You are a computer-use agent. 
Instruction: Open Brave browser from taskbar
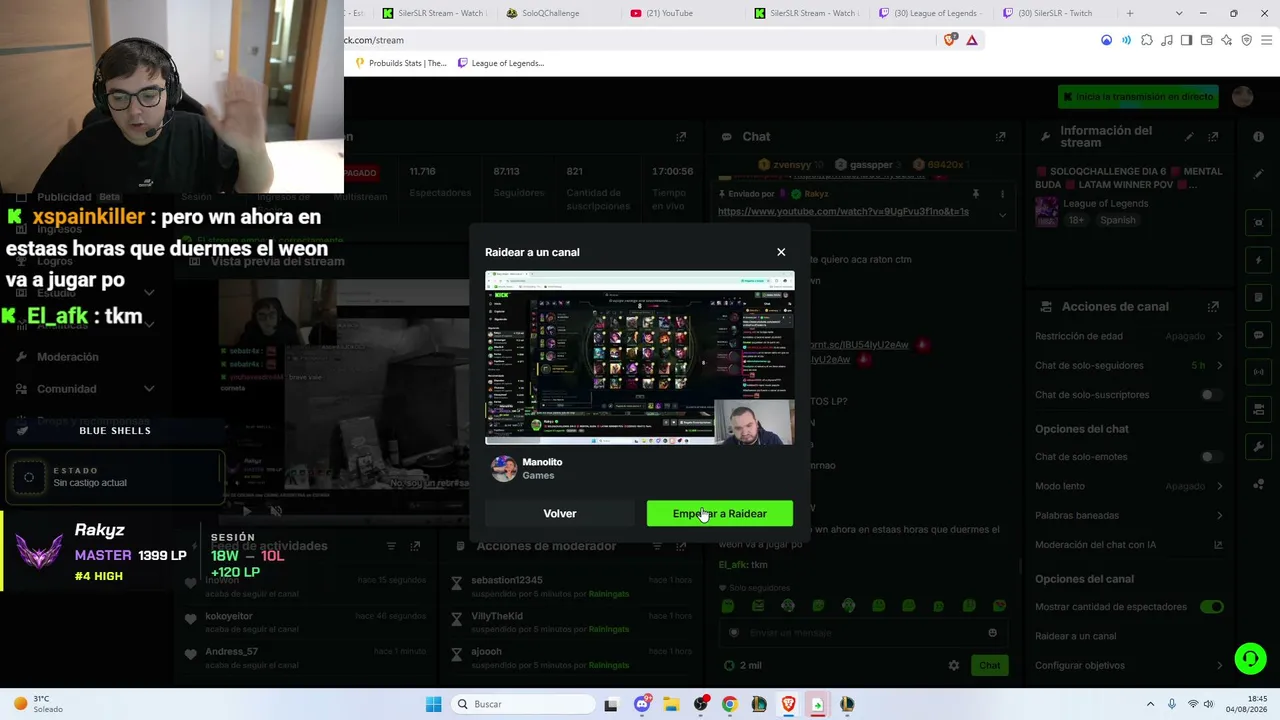(x=788, y=704)
